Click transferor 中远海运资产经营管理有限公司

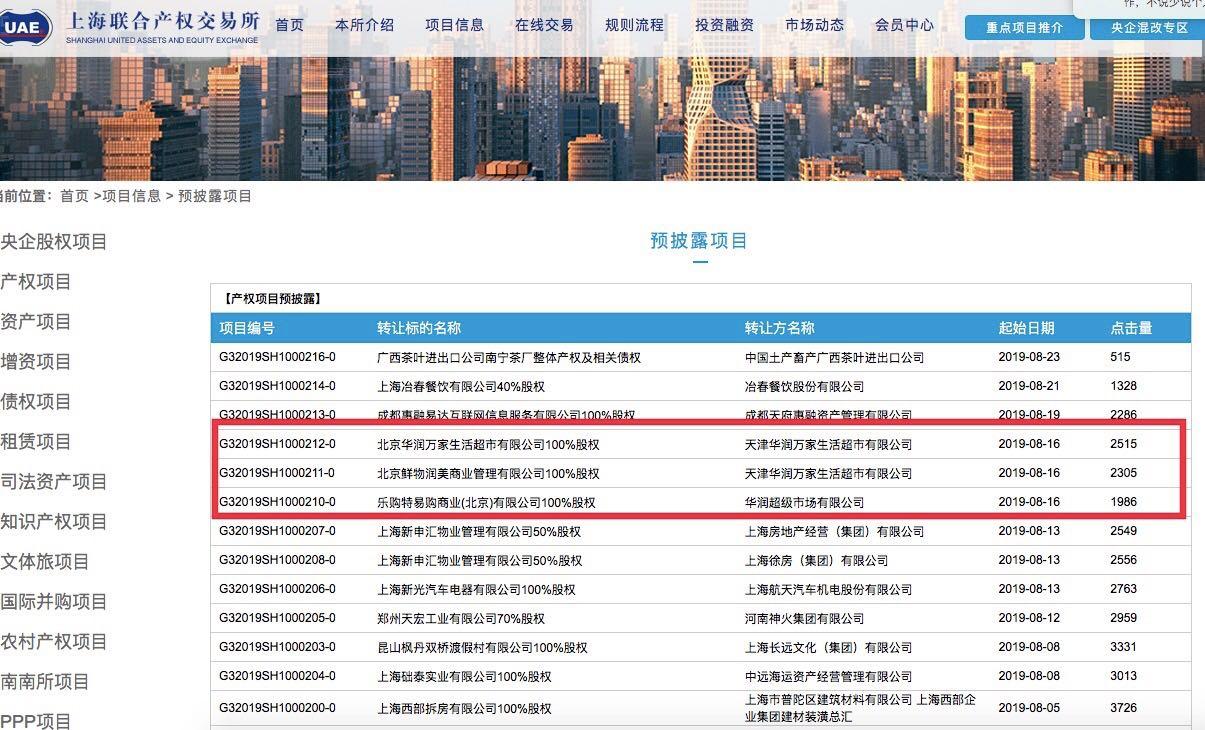tap(828, 676)
